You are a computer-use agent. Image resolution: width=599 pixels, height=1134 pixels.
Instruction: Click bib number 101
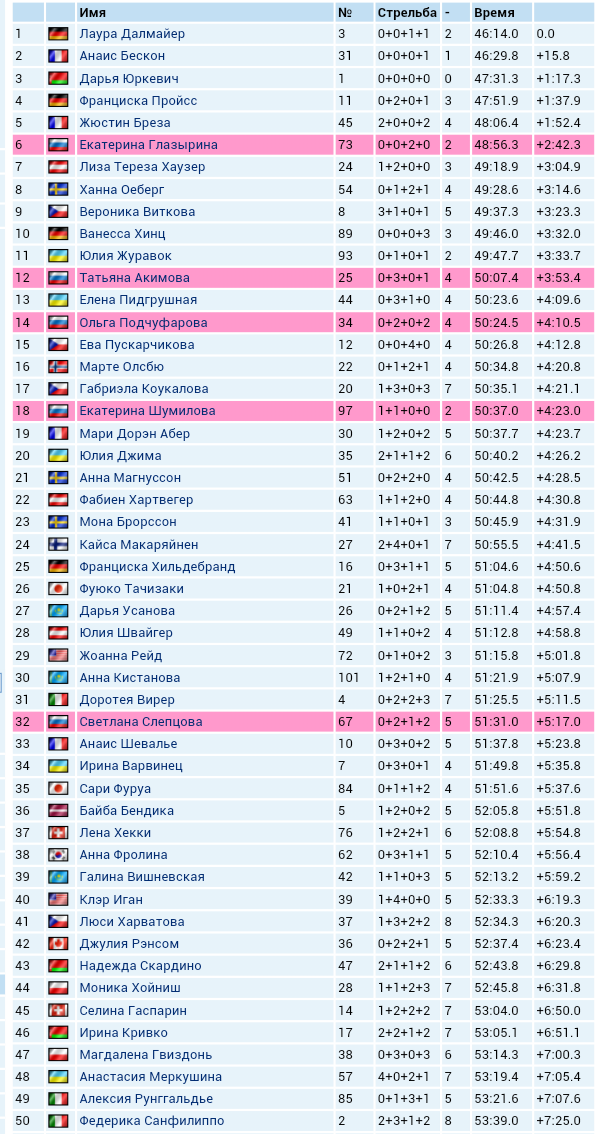(x=348, y=678)
